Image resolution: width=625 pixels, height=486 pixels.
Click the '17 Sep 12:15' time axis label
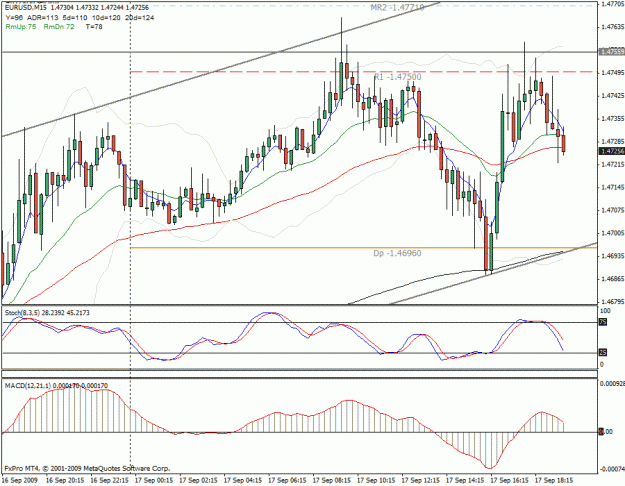point(421,480)
